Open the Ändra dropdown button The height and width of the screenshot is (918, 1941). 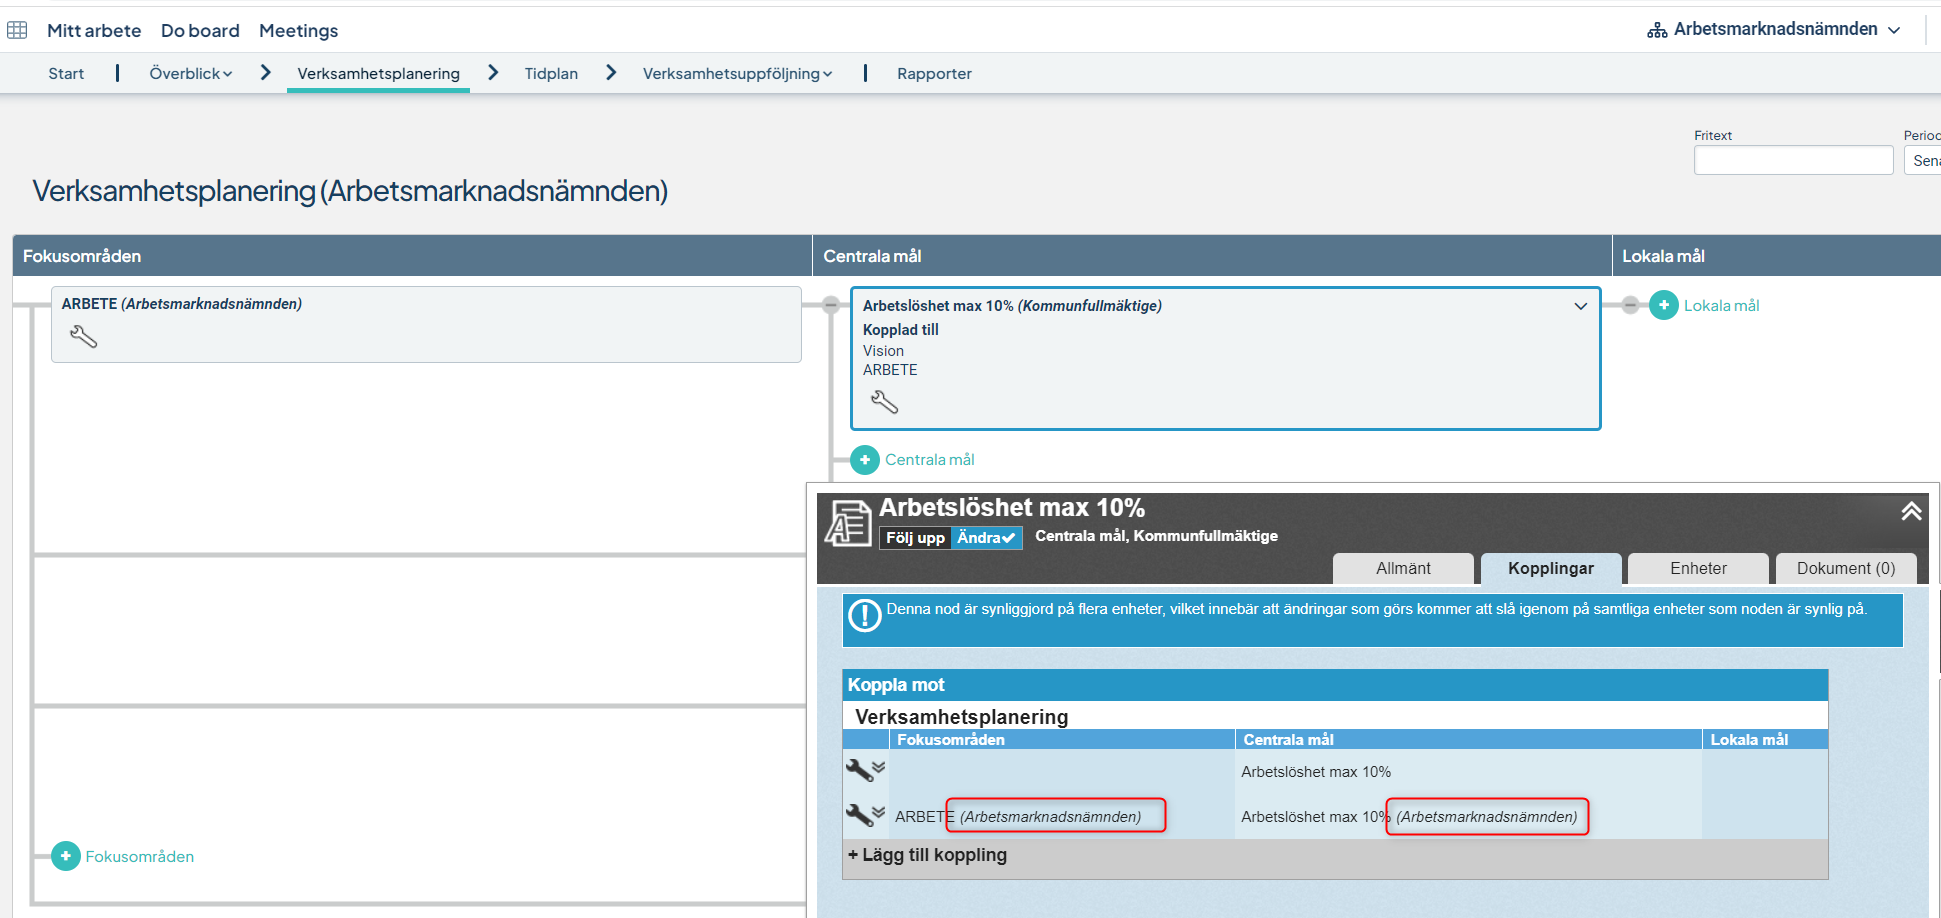tap(986, 538)
